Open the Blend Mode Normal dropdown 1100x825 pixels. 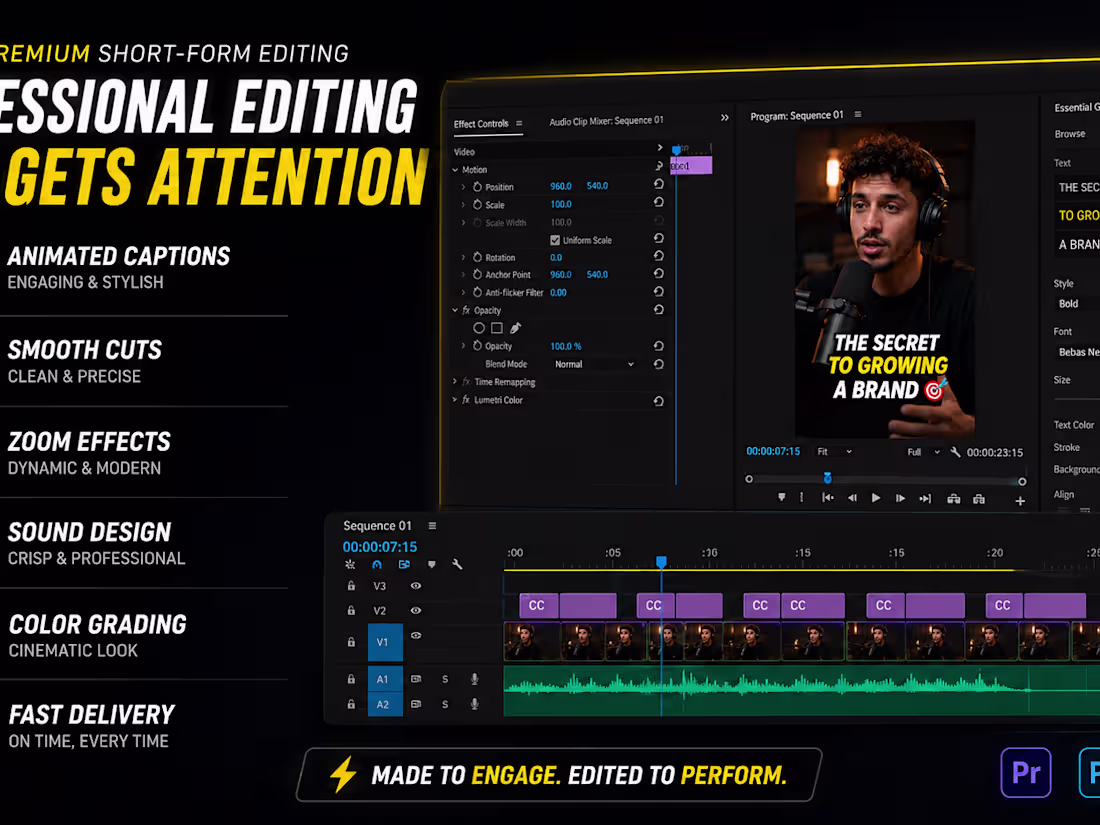(x=593, y=364)
